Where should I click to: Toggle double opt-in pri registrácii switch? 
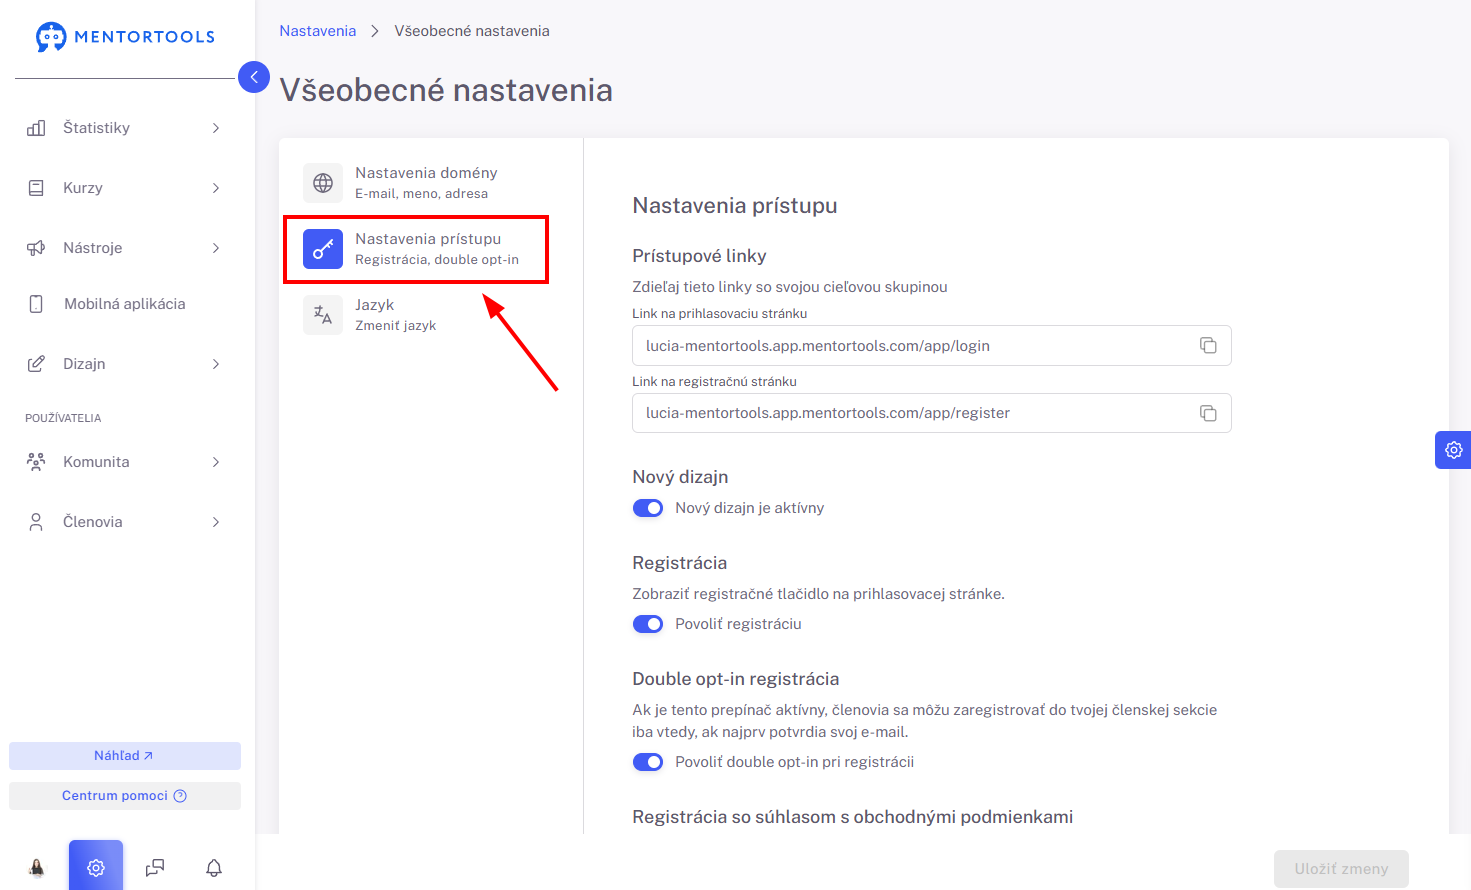tap(648, 762)
